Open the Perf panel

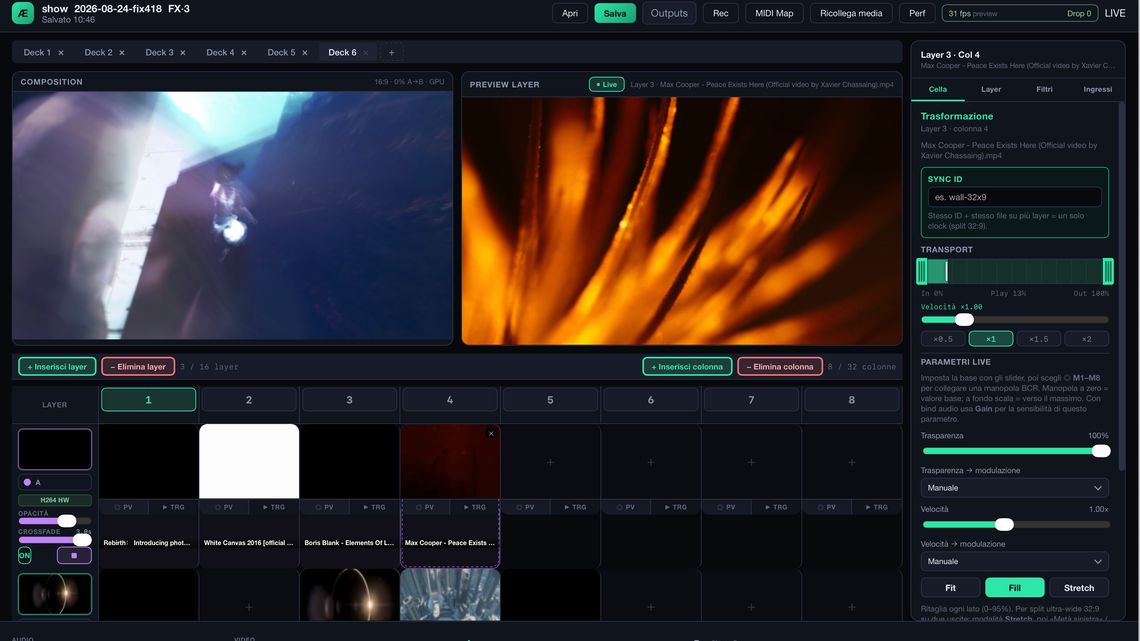point(918,13)
